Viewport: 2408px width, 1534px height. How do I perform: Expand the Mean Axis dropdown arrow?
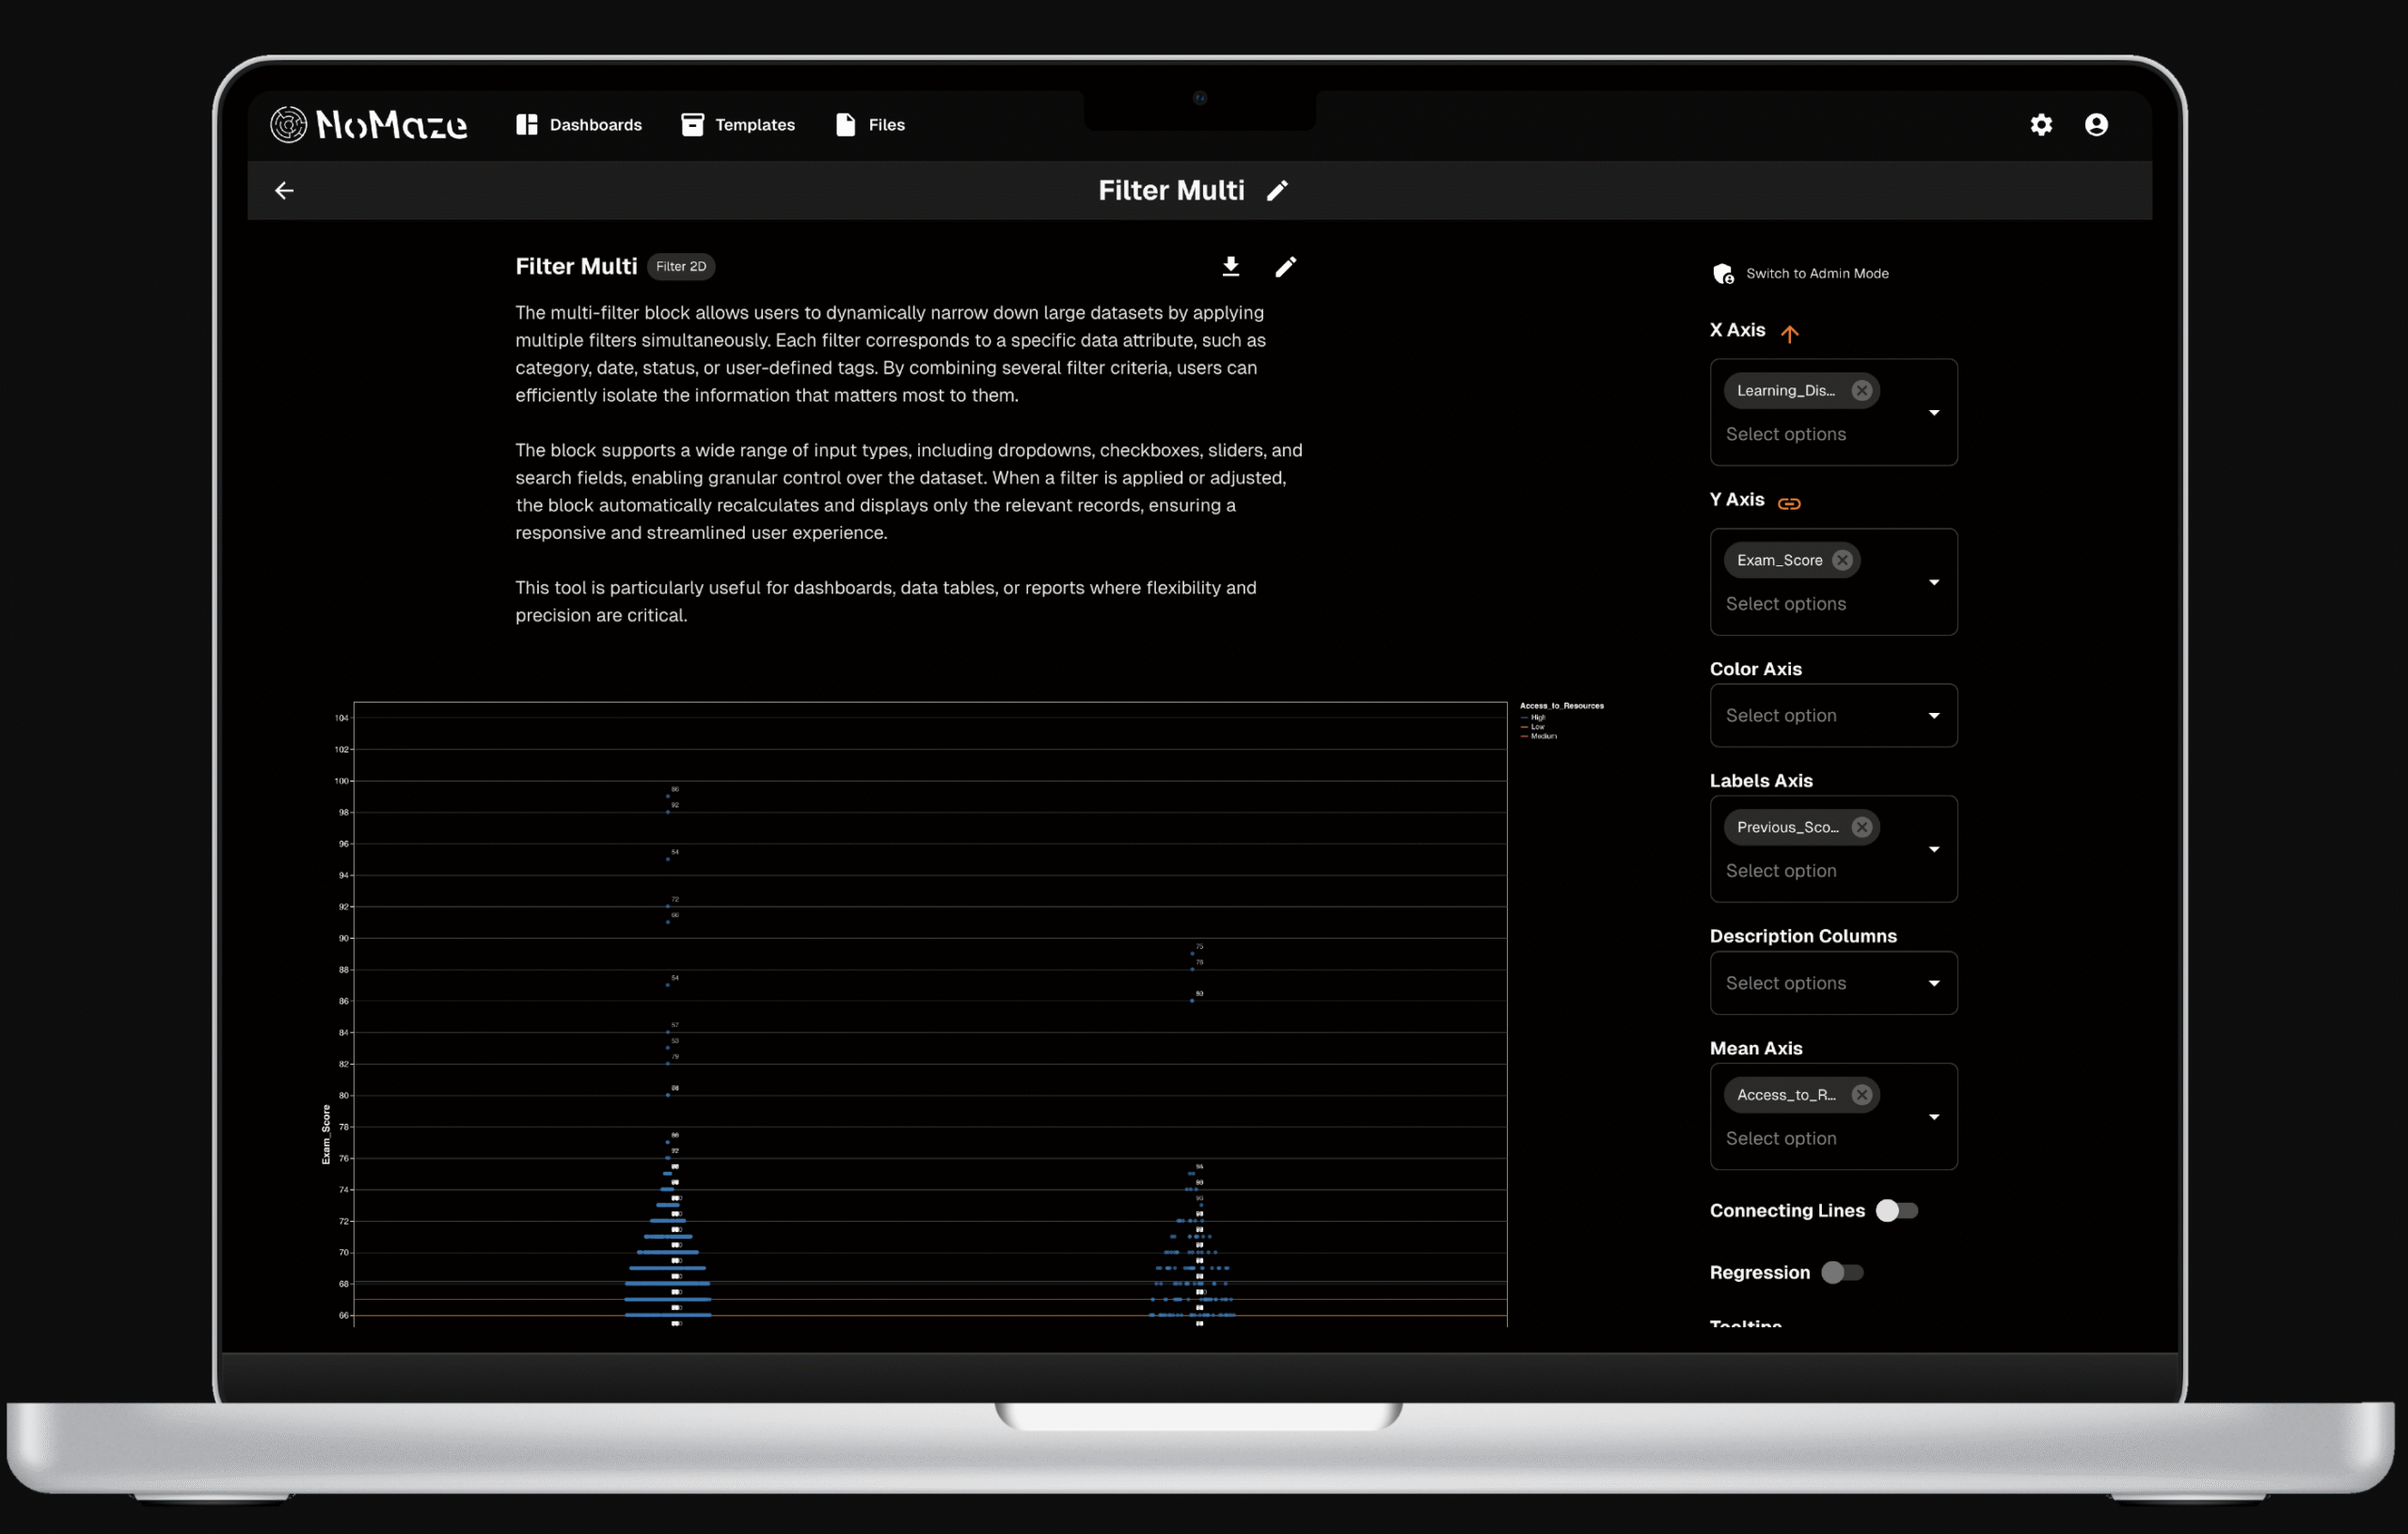1934,1117
